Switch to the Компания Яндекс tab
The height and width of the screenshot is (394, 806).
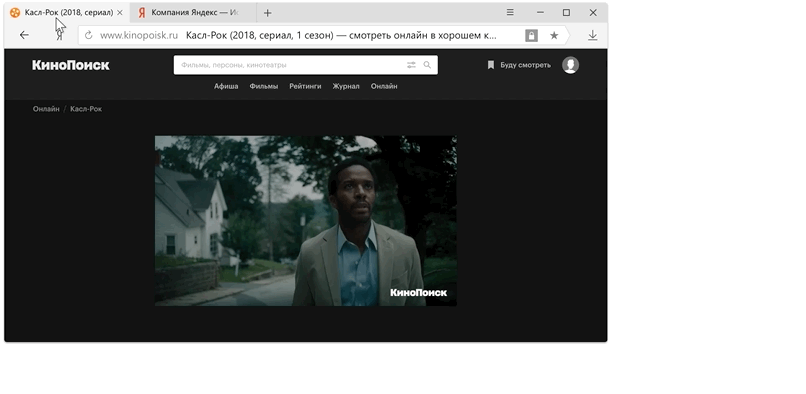coord(193,13)
